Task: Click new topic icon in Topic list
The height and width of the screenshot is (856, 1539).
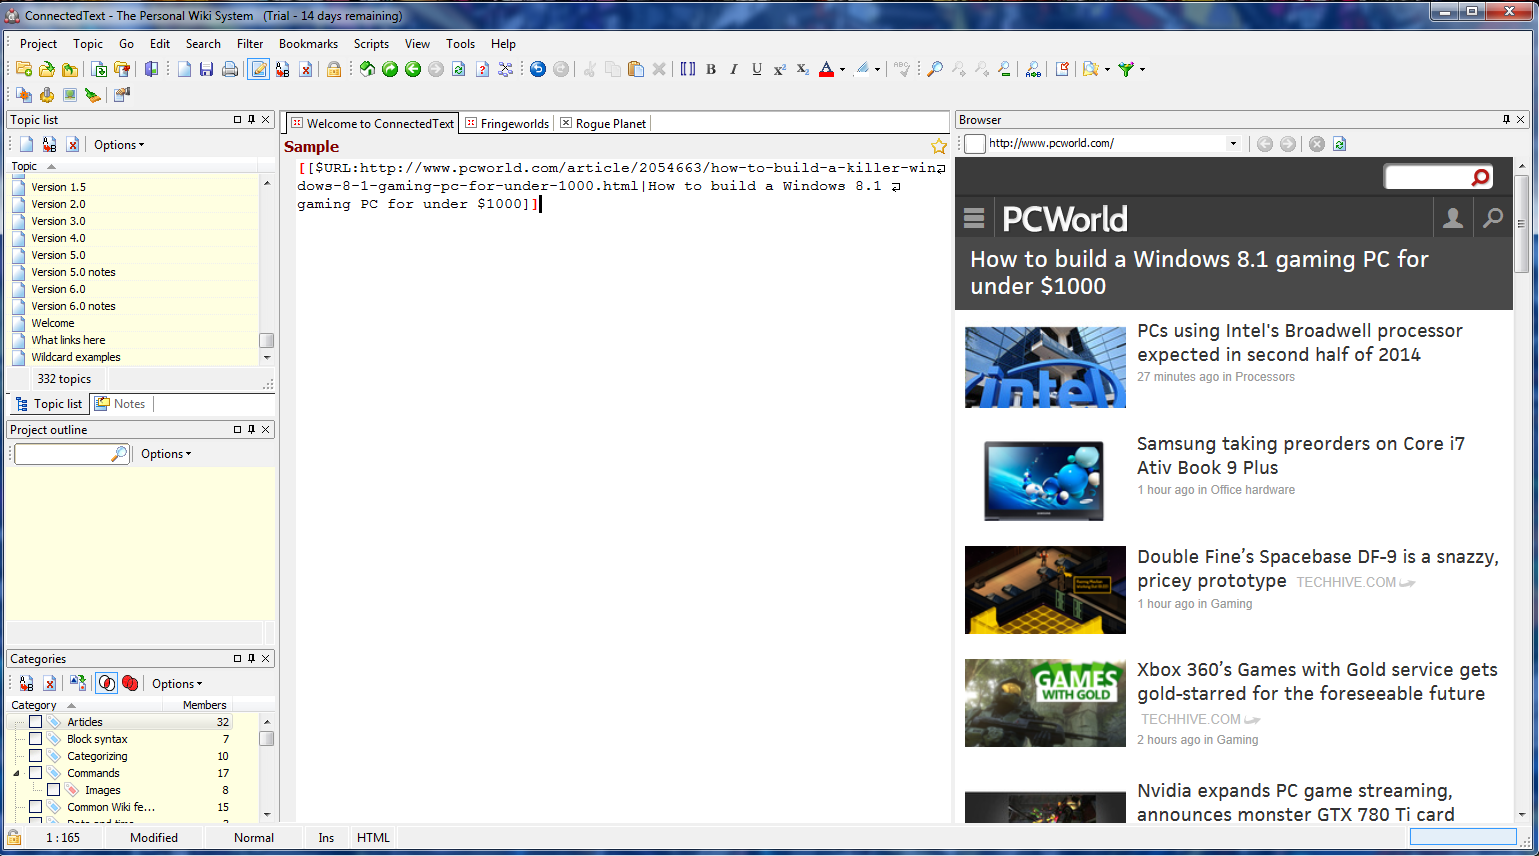Action: click(27, 145)
